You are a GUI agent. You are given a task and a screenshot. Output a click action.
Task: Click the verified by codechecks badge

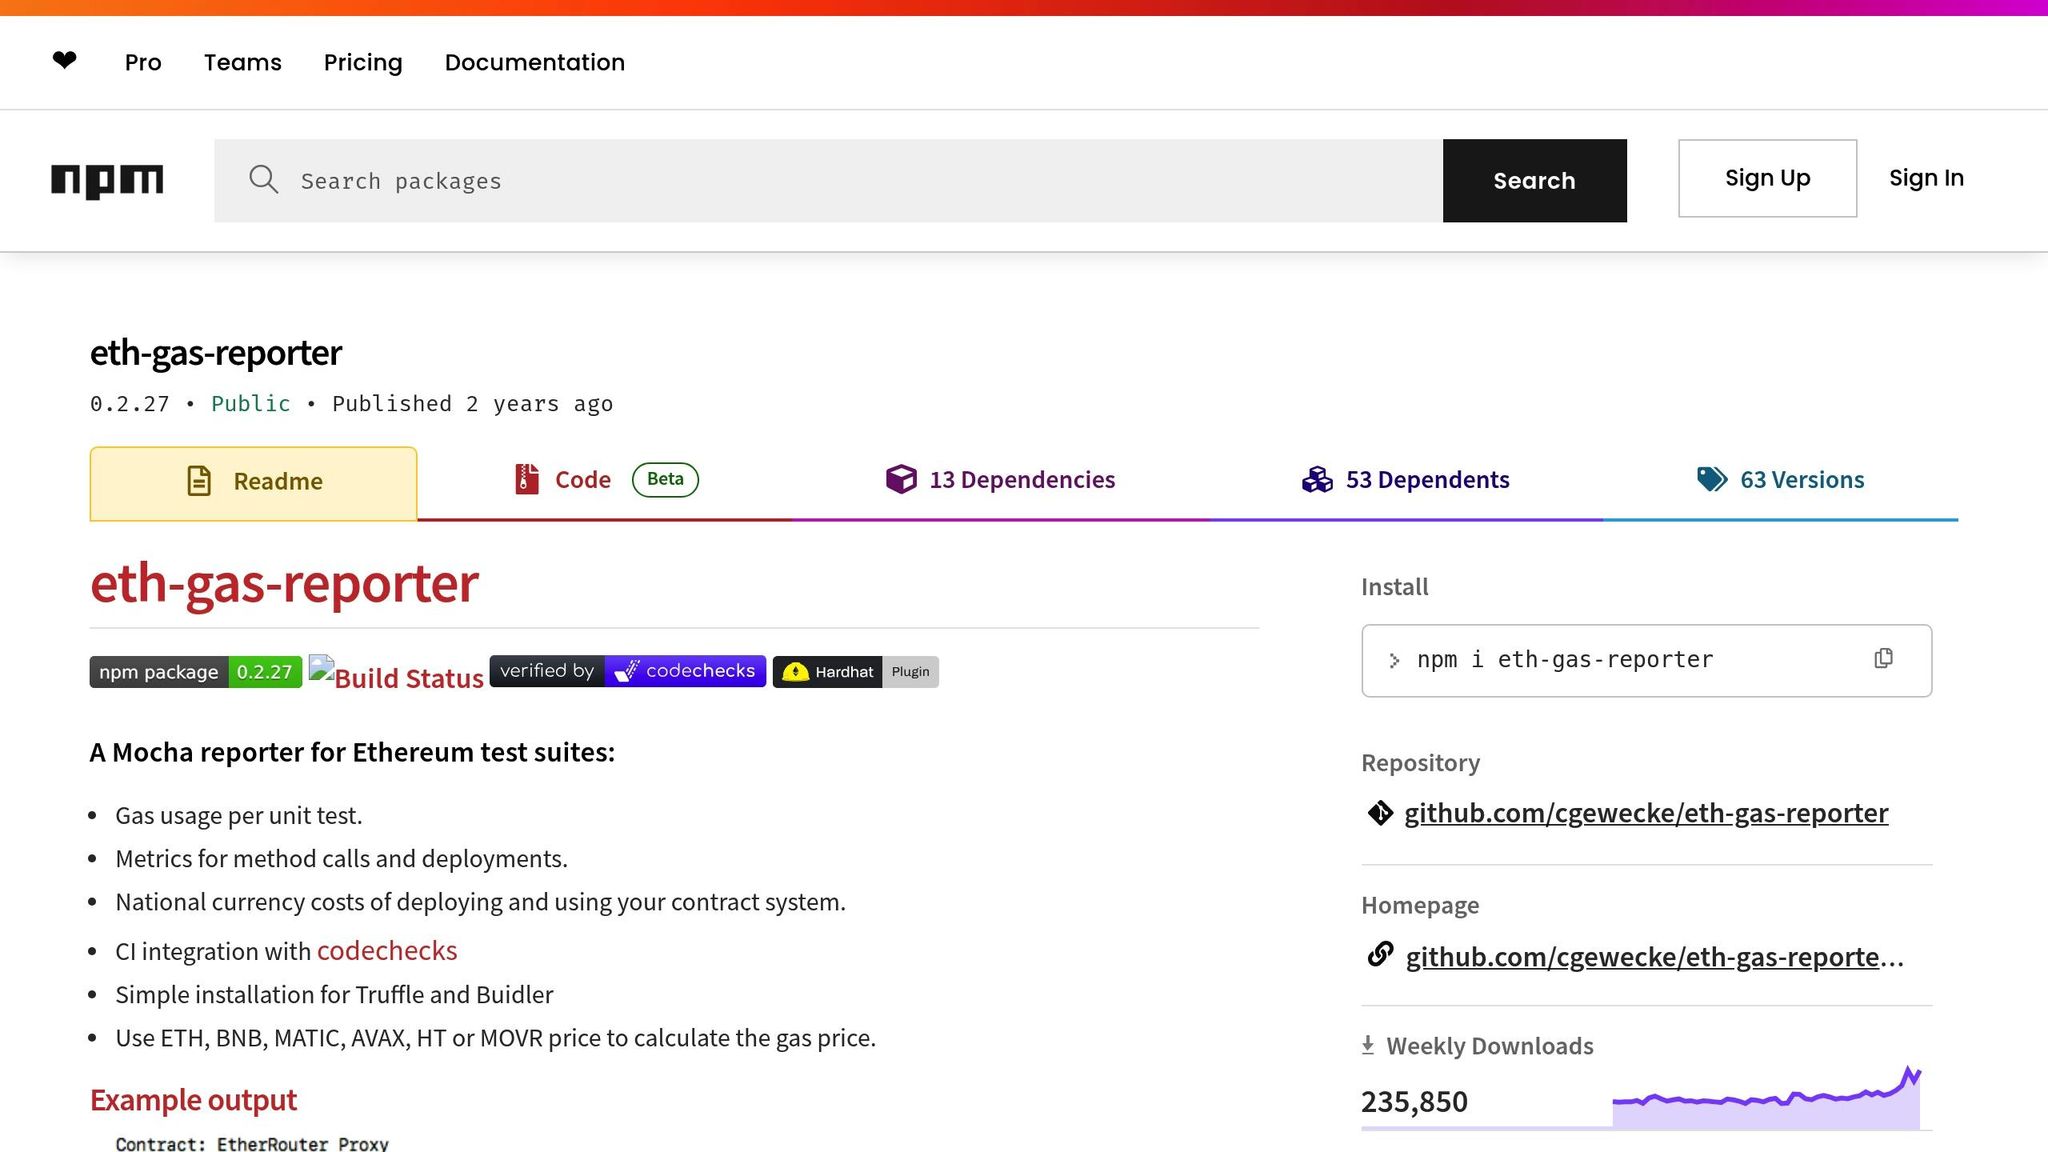tap(628, 671)
